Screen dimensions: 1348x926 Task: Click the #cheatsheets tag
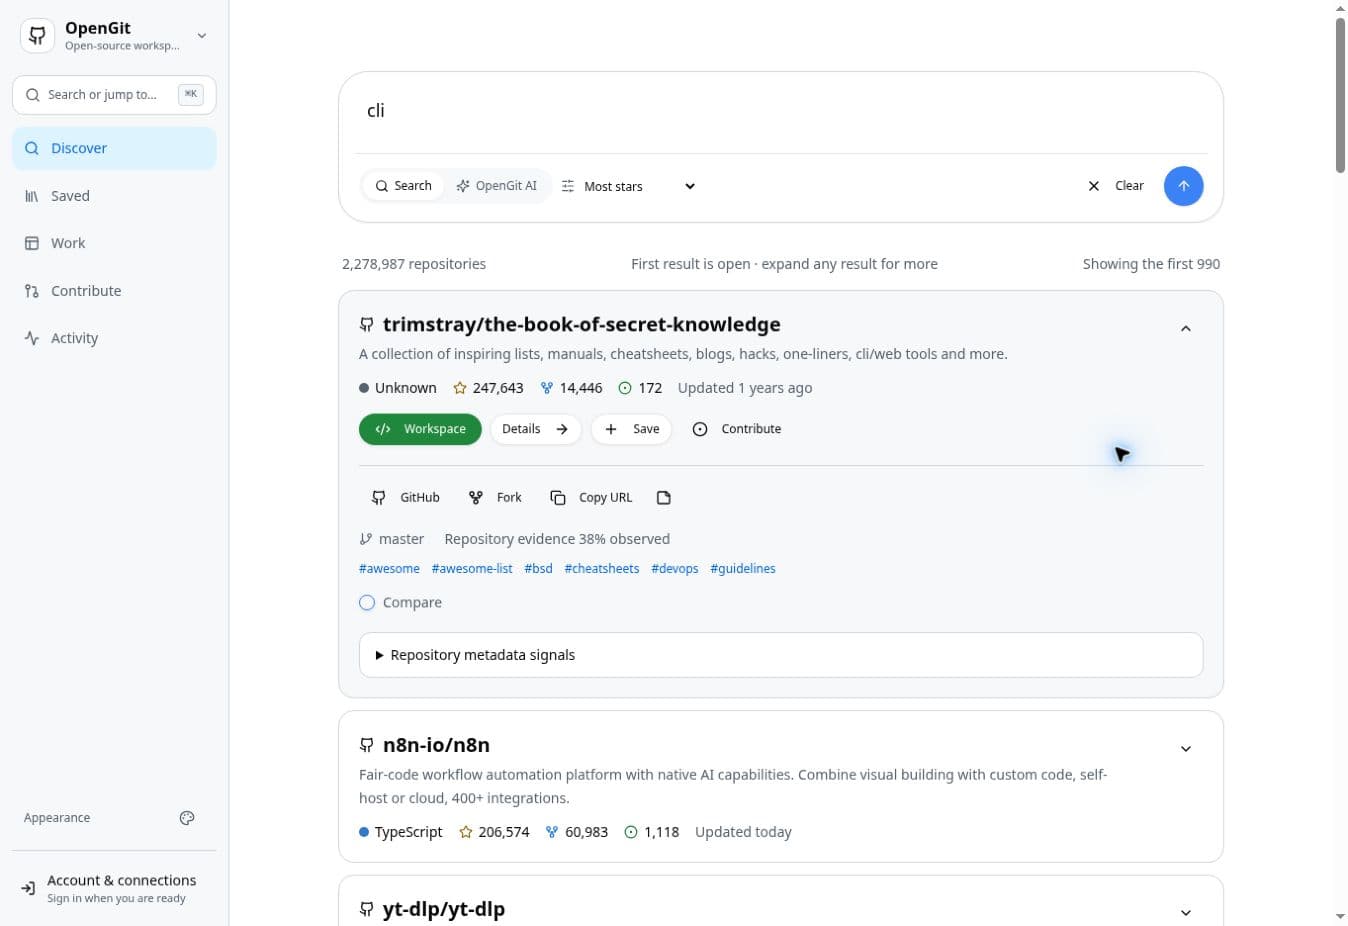pyautogui.click(x=602, y=569)
